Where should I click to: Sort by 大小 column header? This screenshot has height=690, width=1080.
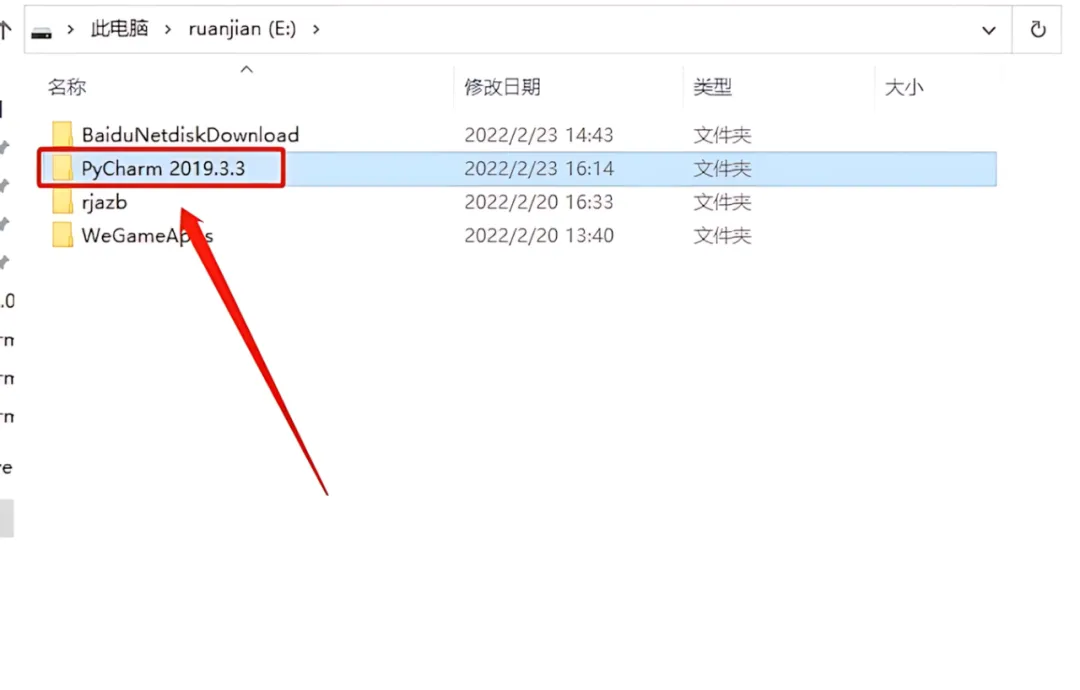[904, 87]
